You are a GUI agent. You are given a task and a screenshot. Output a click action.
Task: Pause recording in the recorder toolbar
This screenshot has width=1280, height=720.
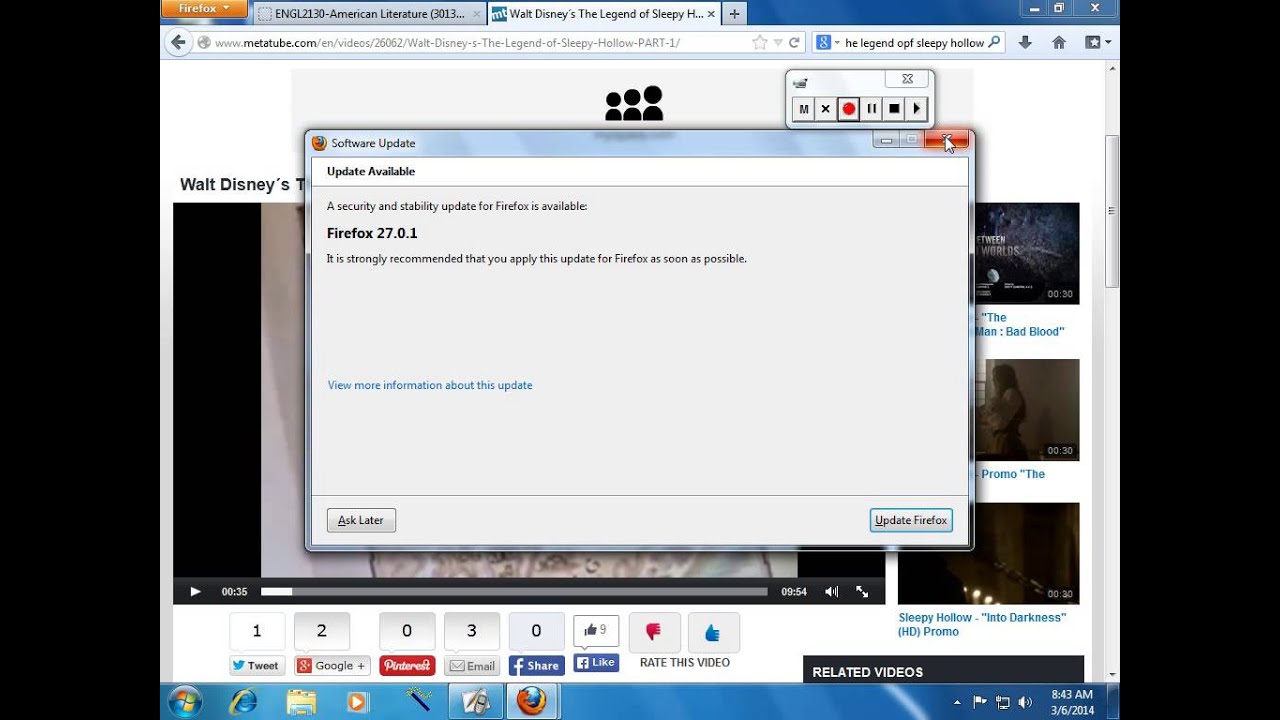(871, 109)
